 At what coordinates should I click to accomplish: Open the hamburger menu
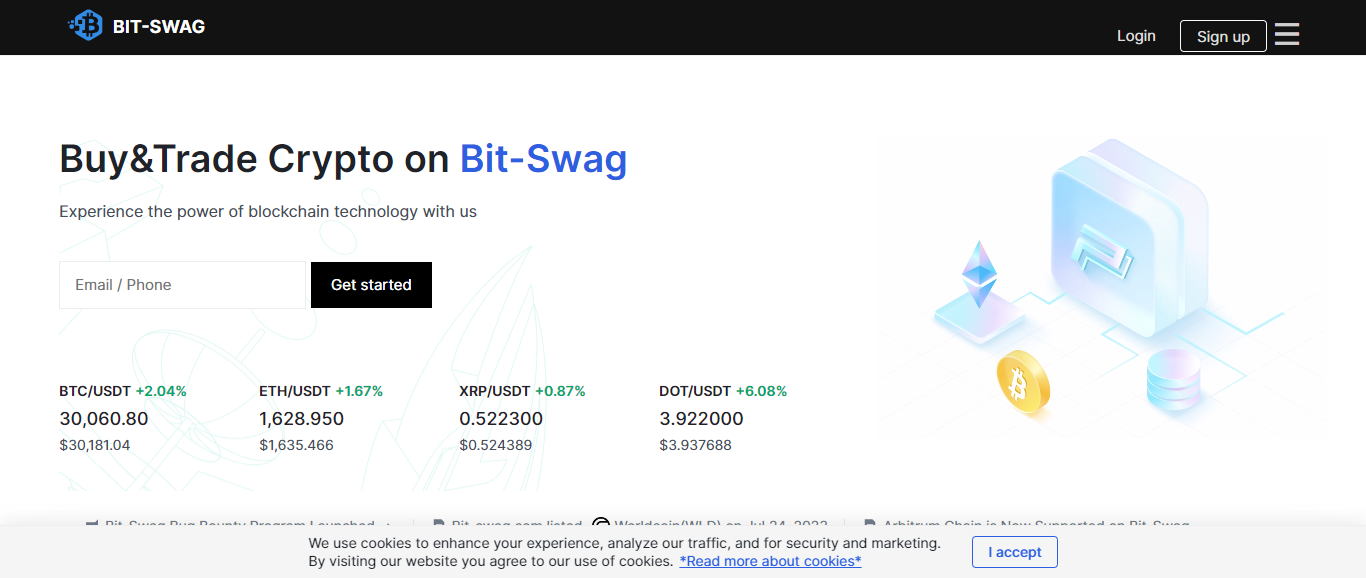[1287, 35]
